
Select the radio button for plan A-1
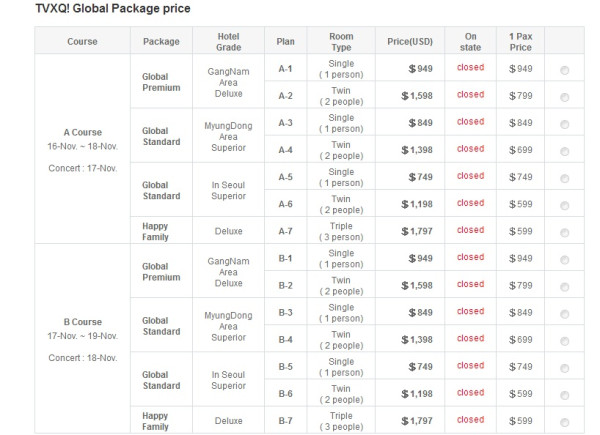pyautogui.click(x=564, y=70)
